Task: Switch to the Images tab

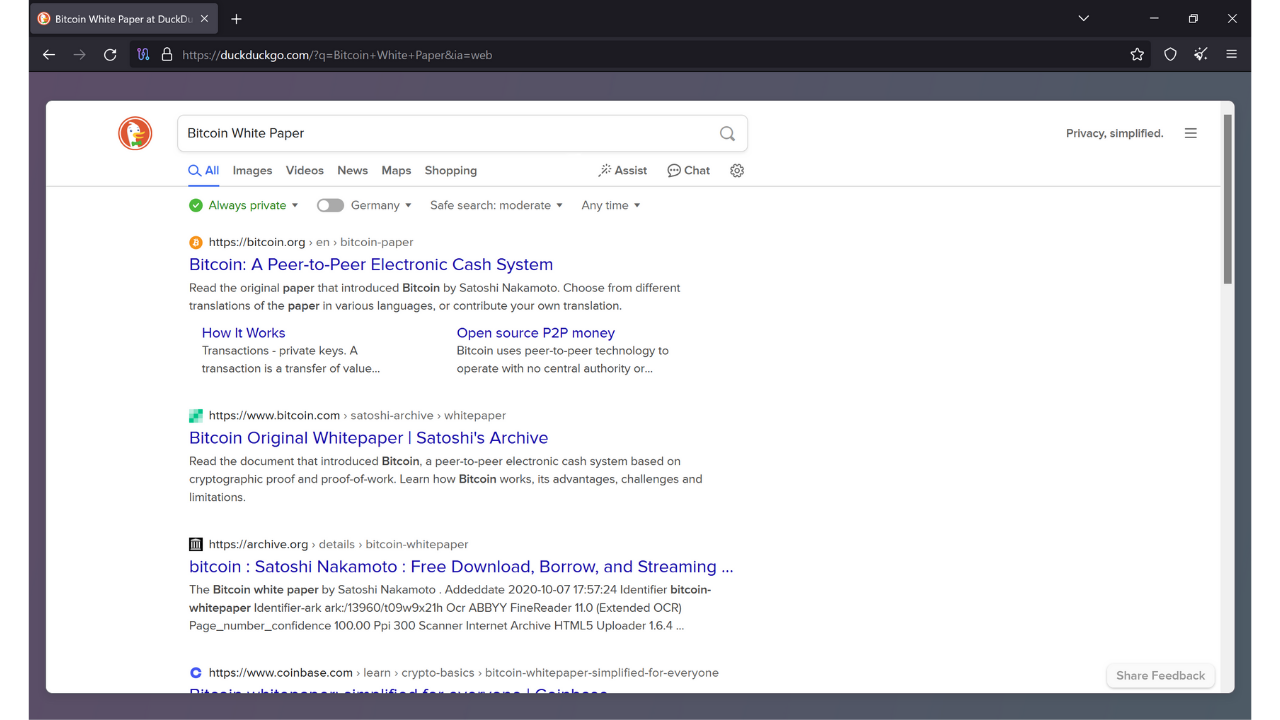Action: tap(252, 170)
